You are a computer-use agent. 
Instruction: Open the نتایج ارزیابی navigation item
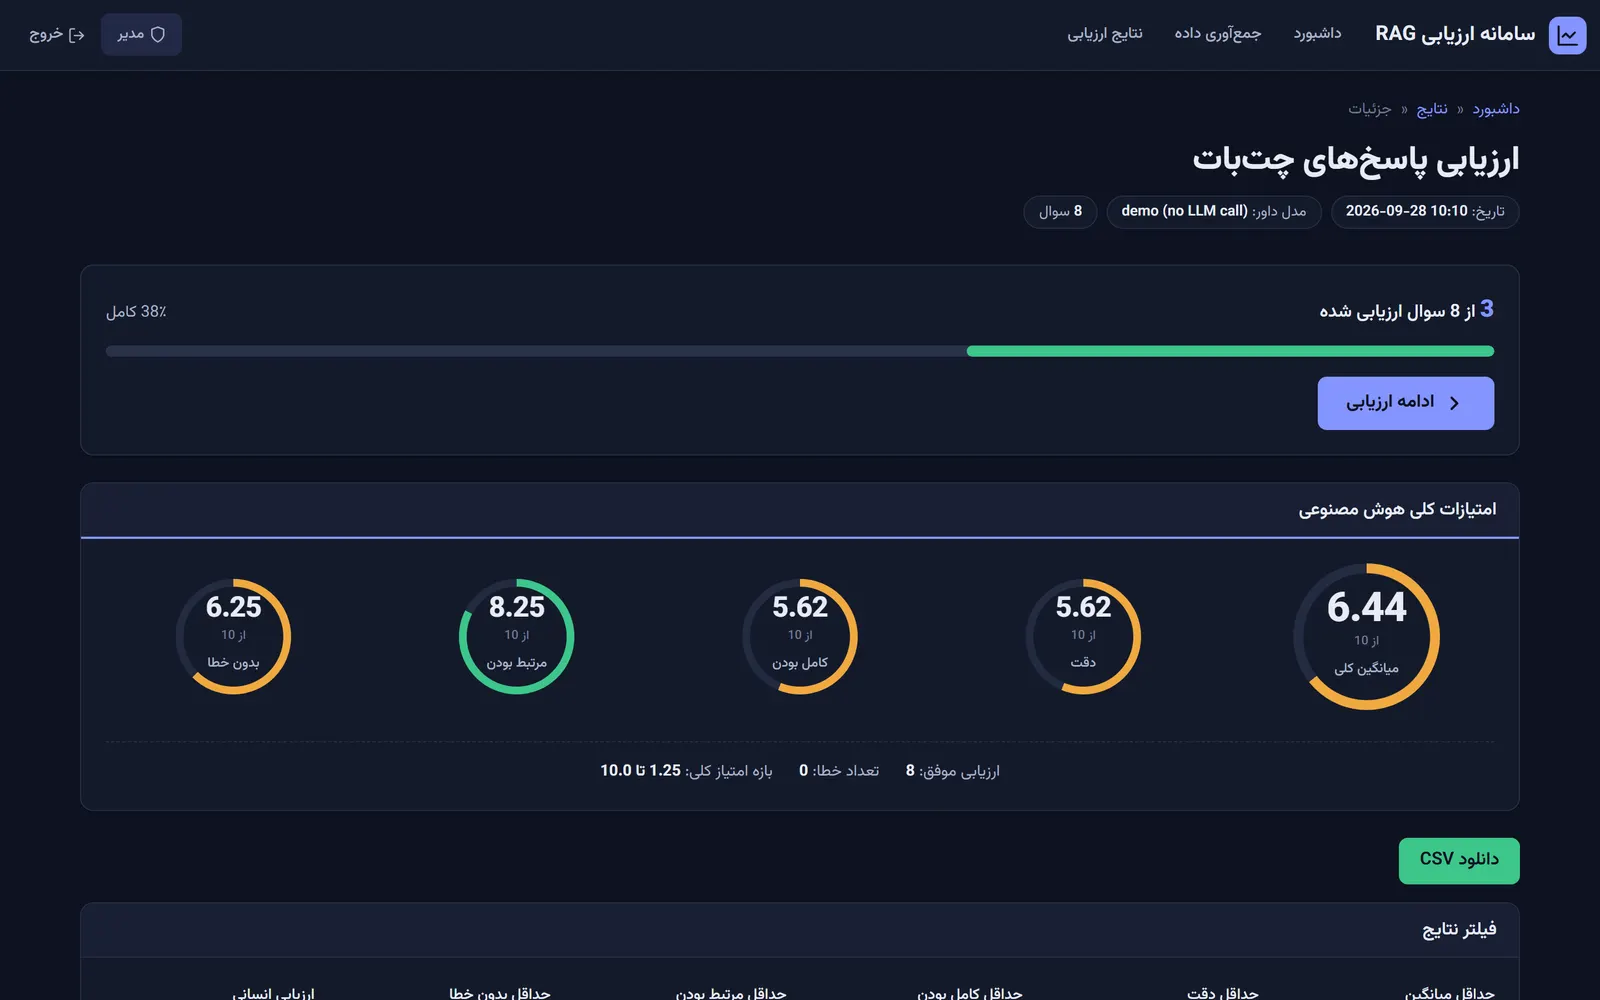[x=1105, y=34]
